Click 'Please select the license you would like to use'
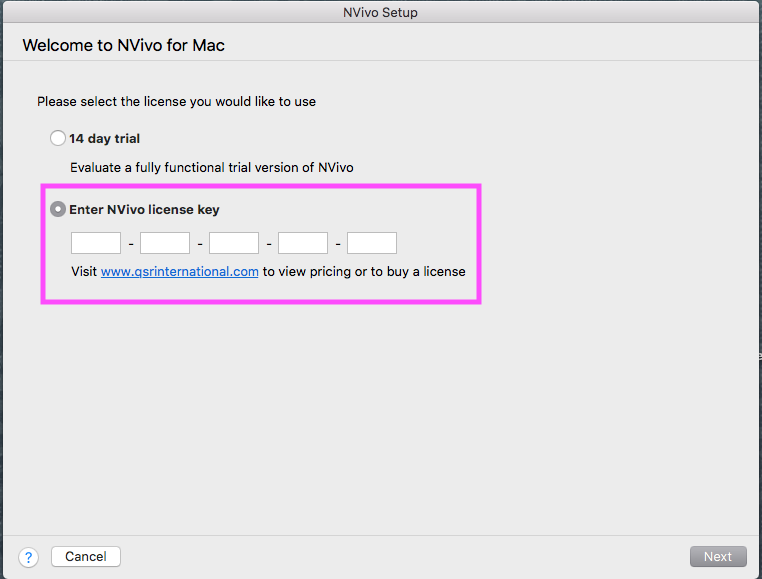The height and width of the screenshot is (579, 762). pyautogui.click(x=176, y=102)
